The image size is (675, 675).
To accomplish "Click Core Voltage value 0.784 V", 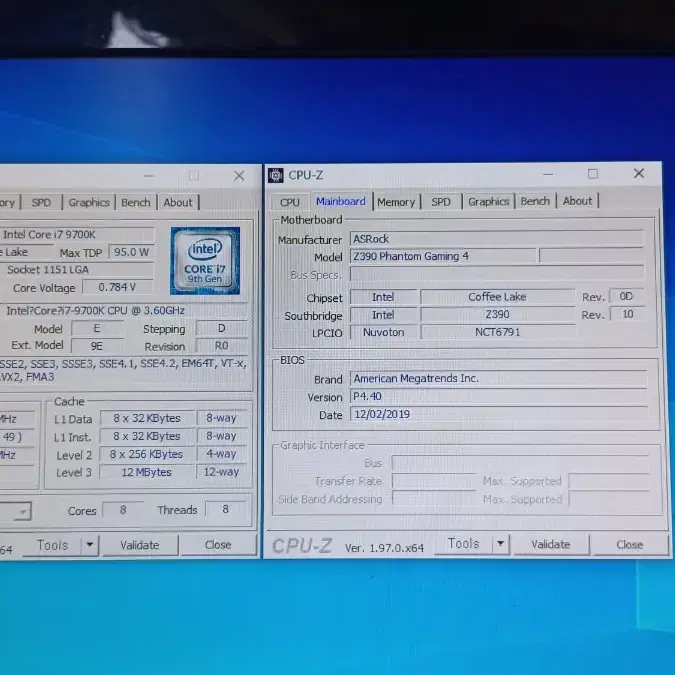I will click(117, 287).
